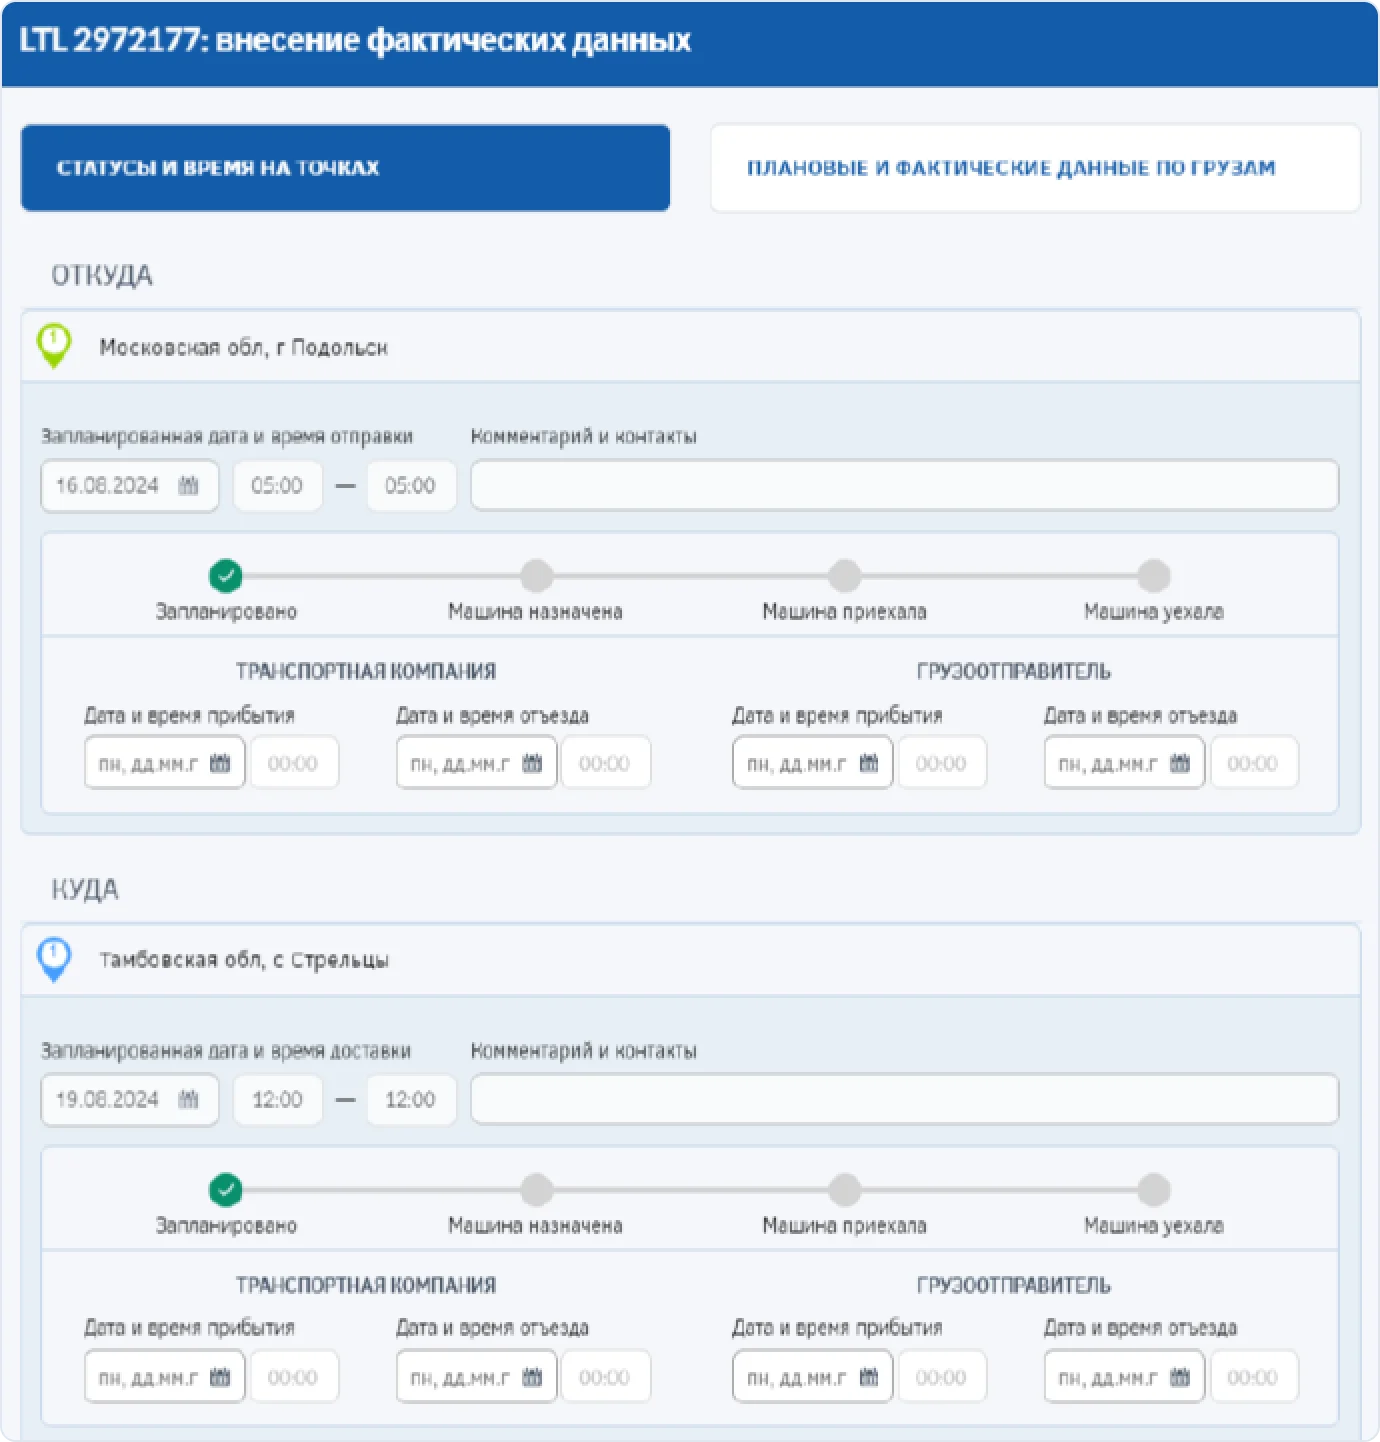The image size is (1380, 1442).
Task: Open calendar for transport company departure in КУДА
Action: [532, 1378]
